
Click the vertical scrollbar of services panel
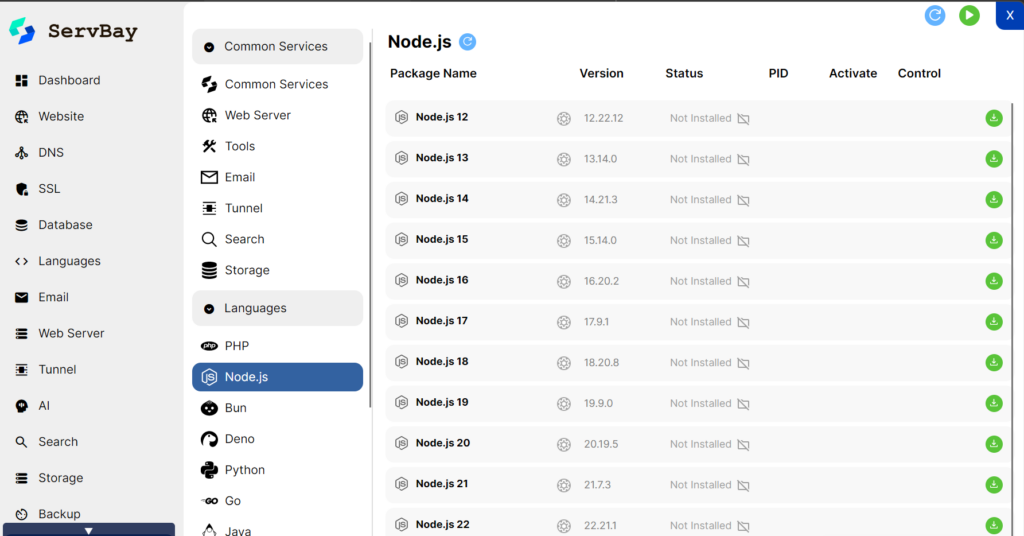(371, 250)
